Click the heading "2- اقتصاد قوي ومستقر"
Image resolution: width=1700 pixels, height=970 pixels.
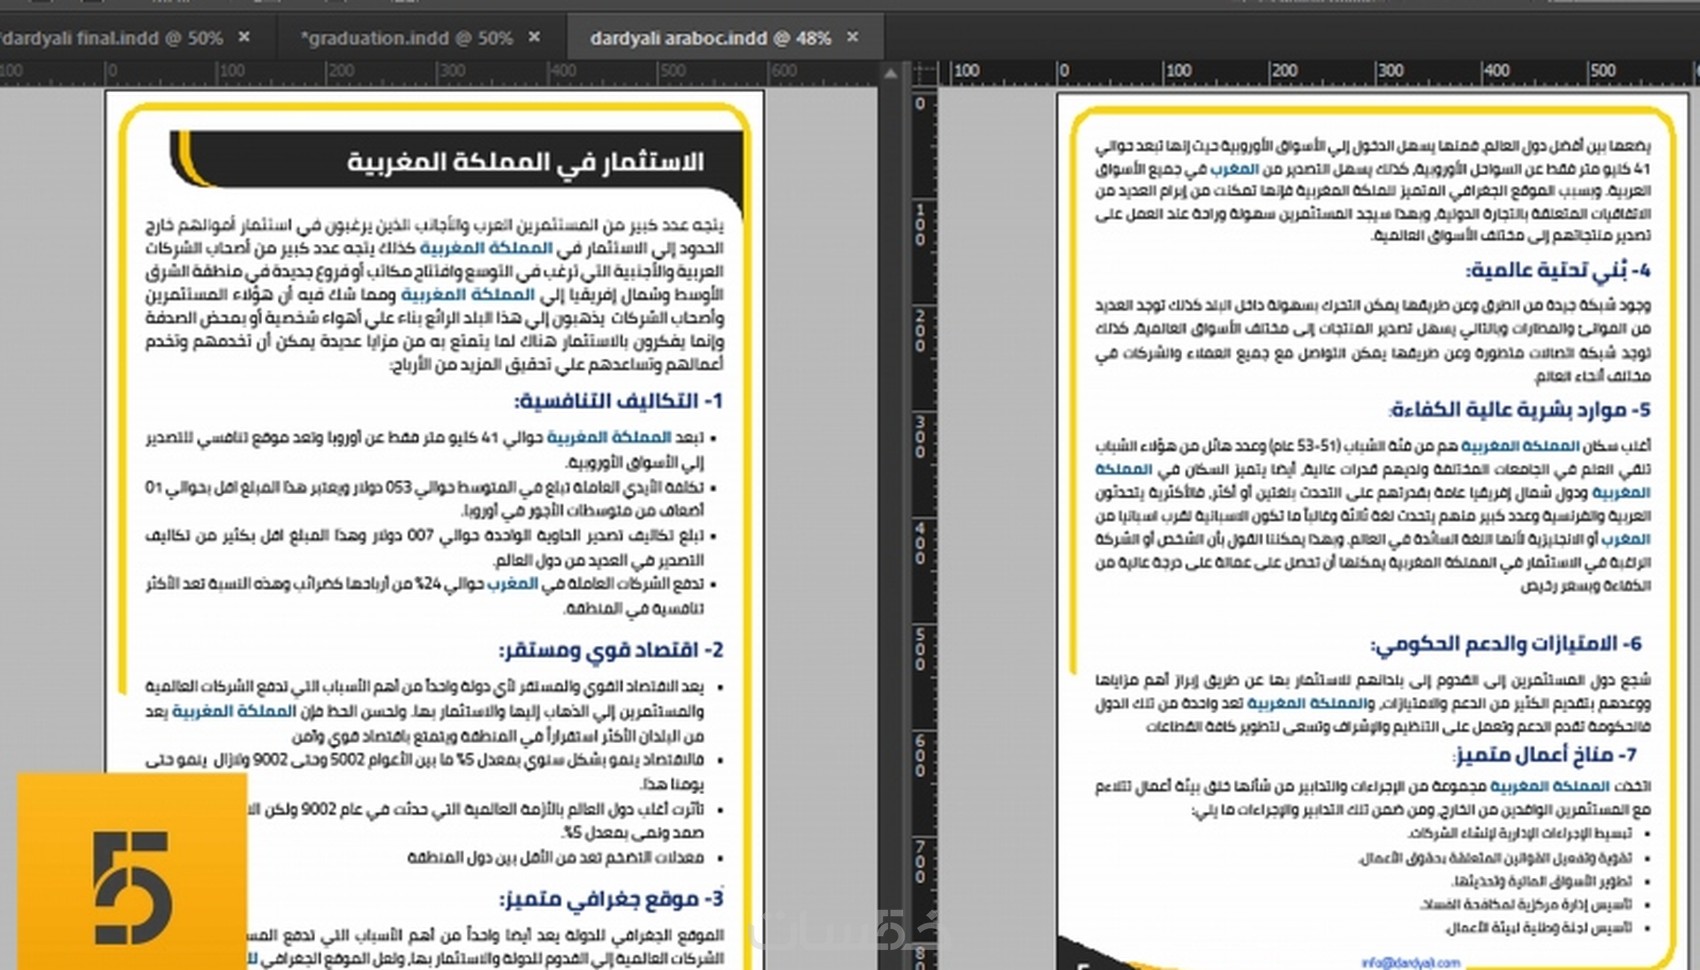click(611, 650)
